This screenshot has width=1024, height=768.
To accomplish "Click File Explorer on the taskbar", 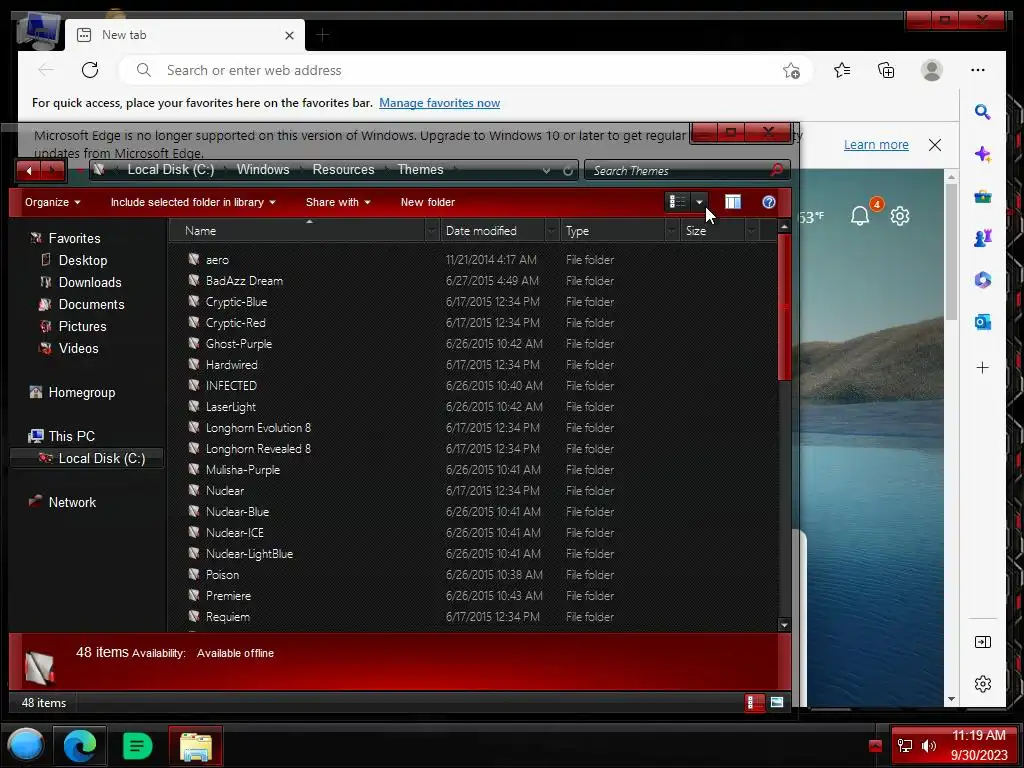I will click(195, 746).
